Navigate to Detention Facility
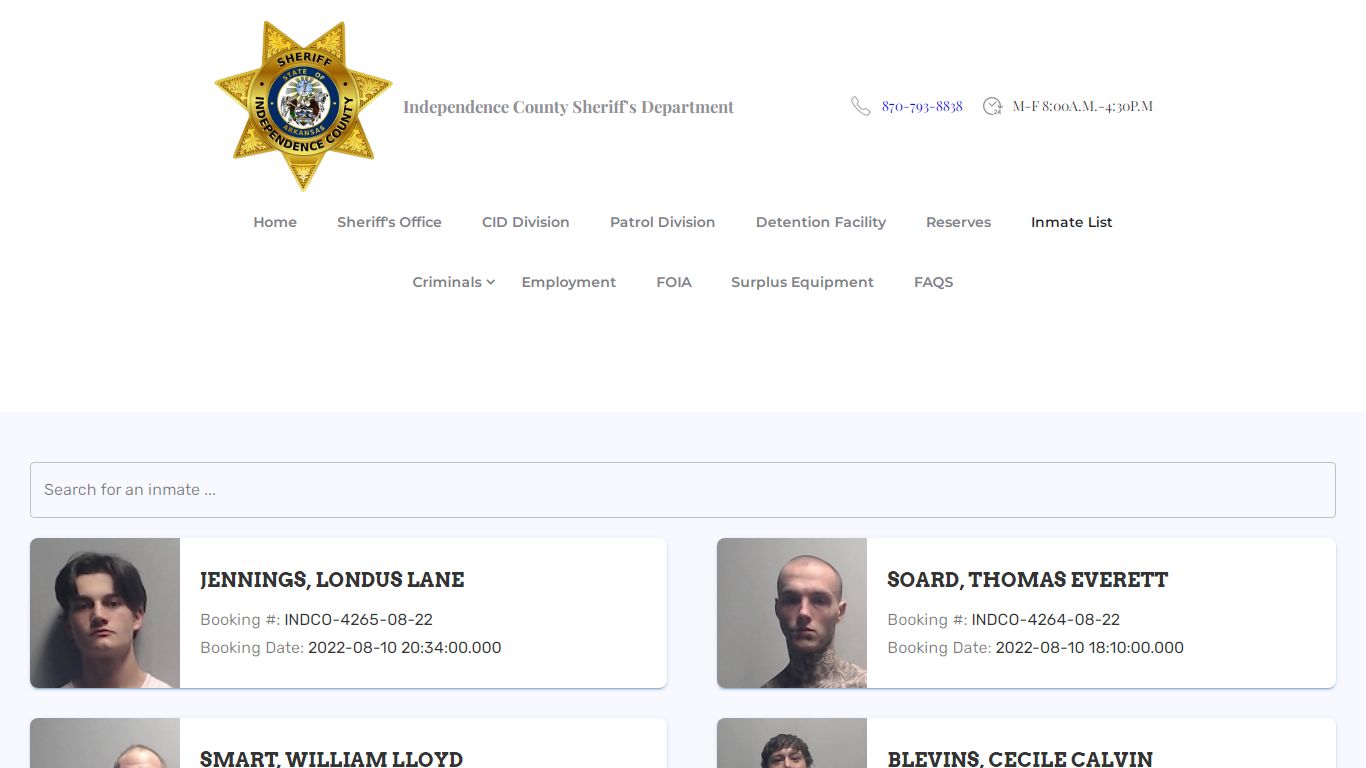Screen dimensions: 1366x768 pos(821,222)
